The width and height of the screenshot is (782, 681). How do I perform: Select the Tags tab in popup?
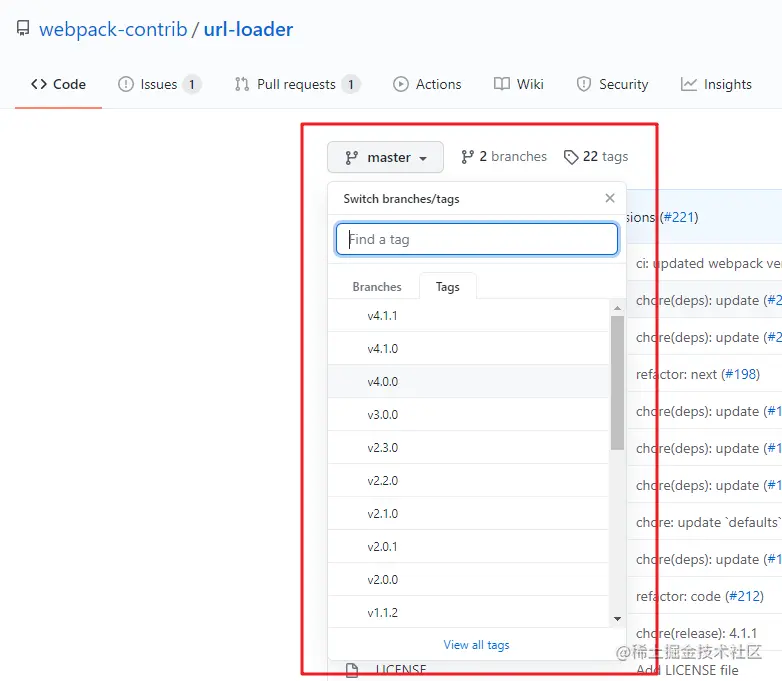(x=448, y=287)
